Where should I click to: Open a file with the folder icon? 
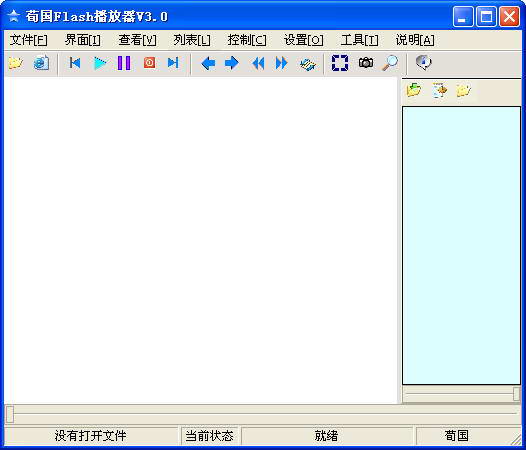(x=15, y=63)
